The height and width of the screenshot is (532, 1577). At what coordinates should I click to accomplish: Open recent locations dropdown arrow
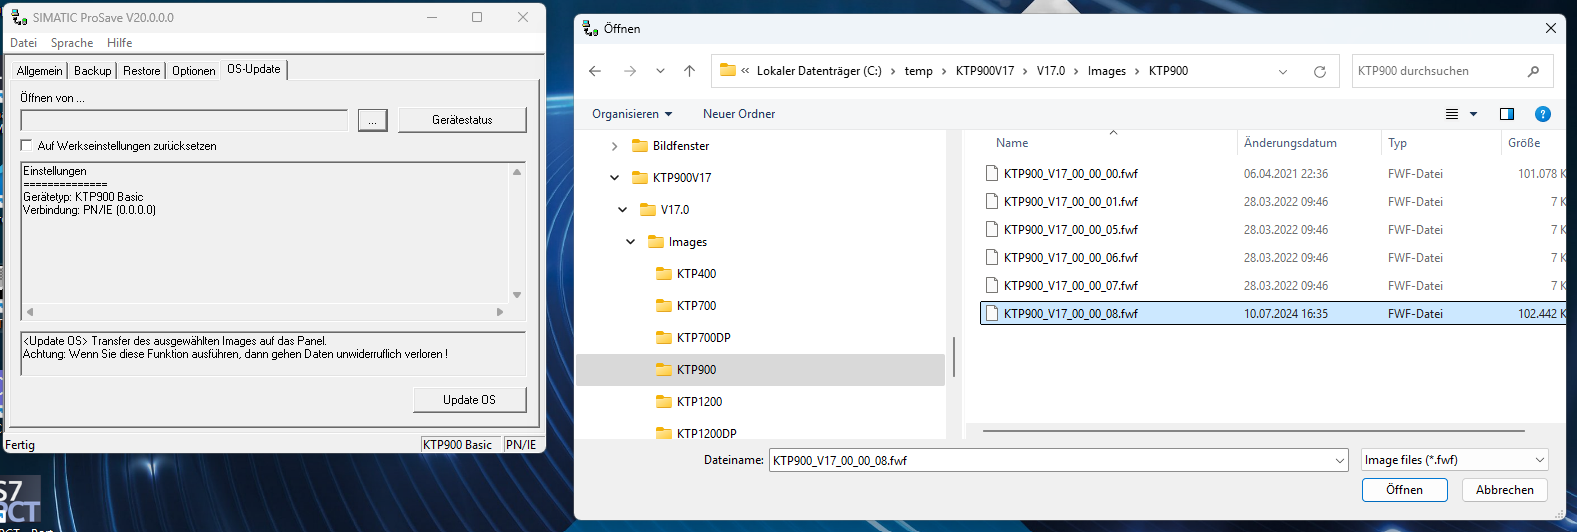point(660,71)
